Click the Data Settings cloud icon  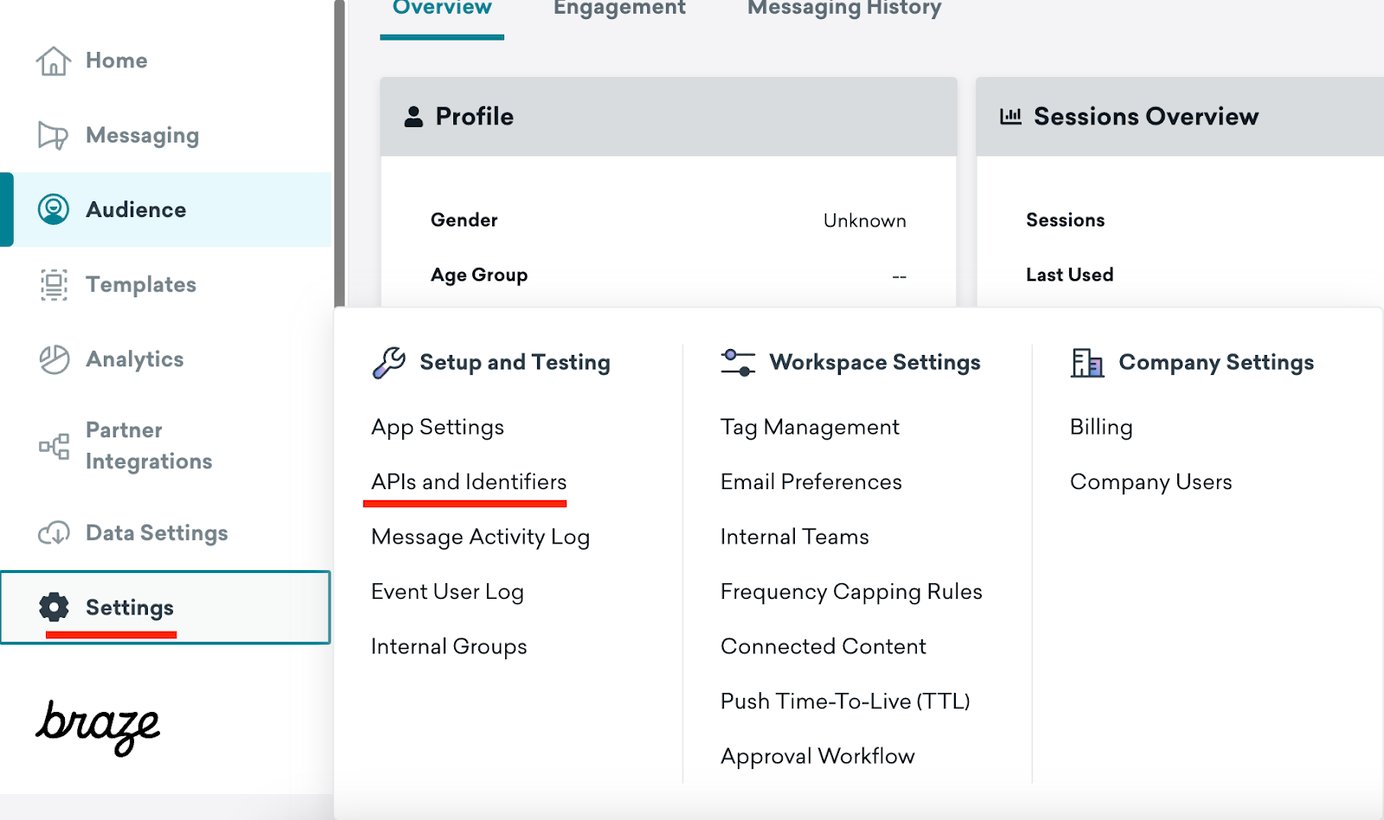point(53,533)
